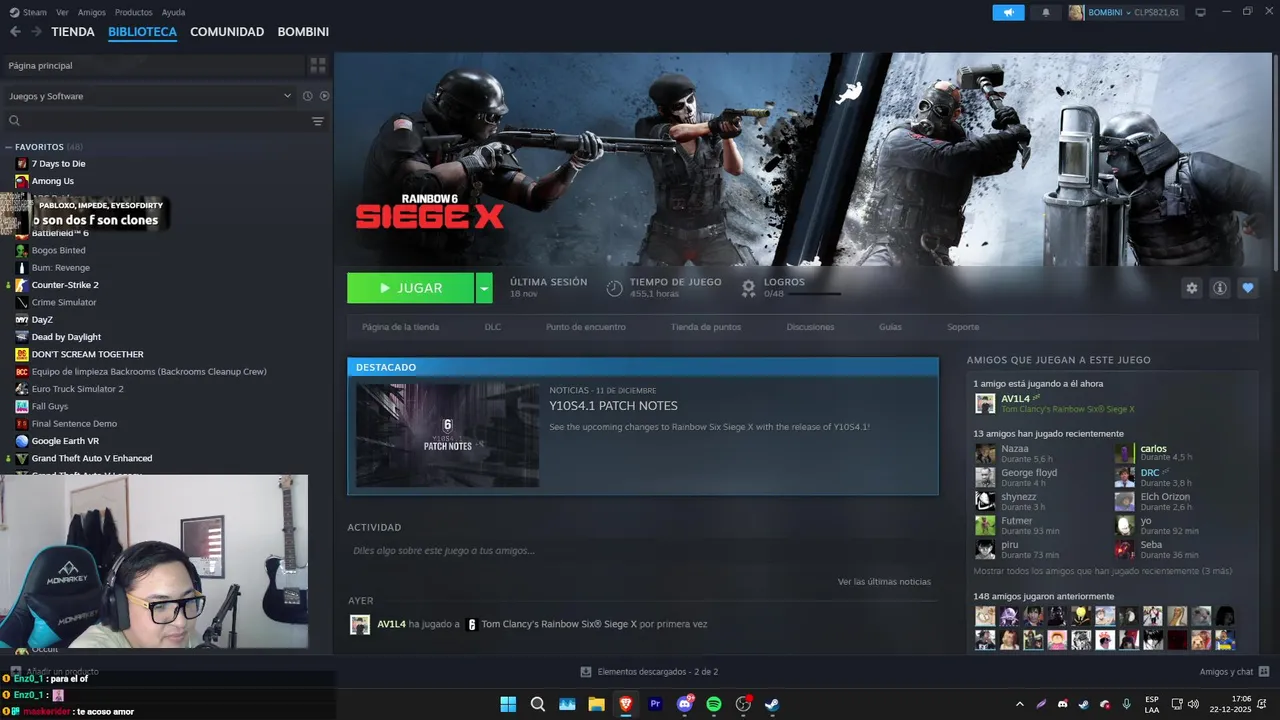The image size is (1280, 720).
Task: Open game settings gear icon
Action: (x=1191, y=288)
